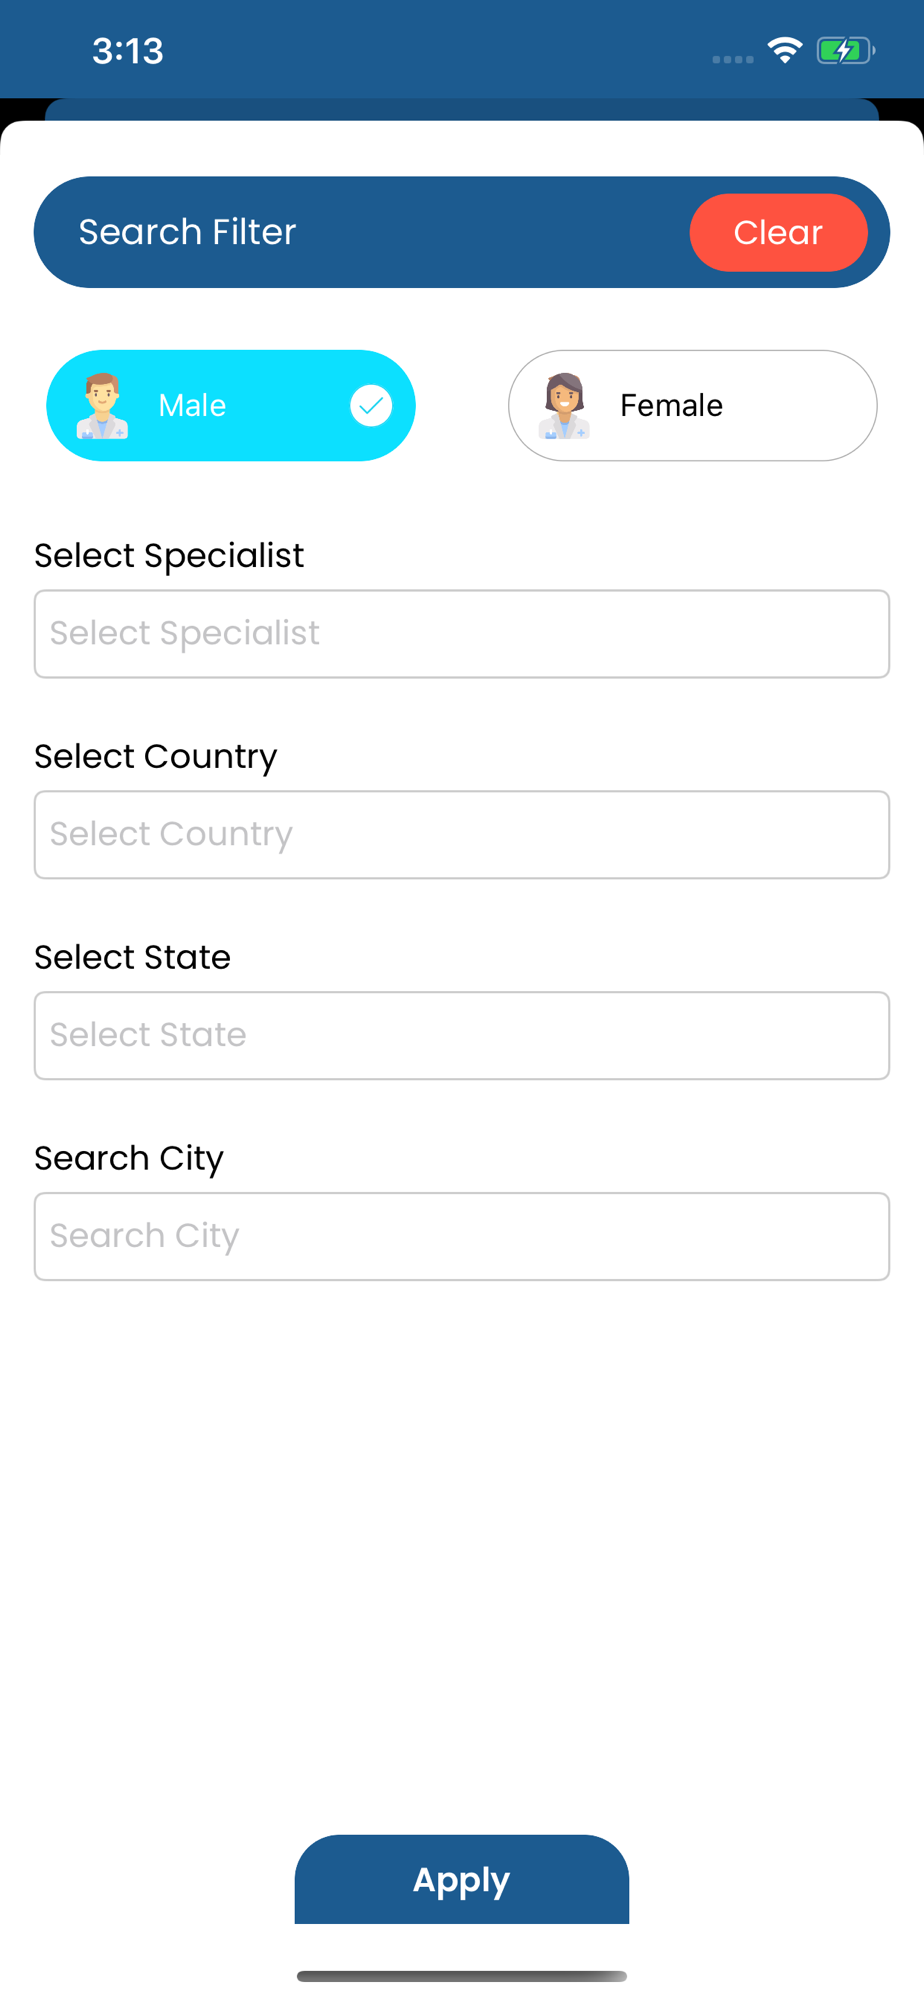
Task: Select the Male text on gender option
Action: 192,406
